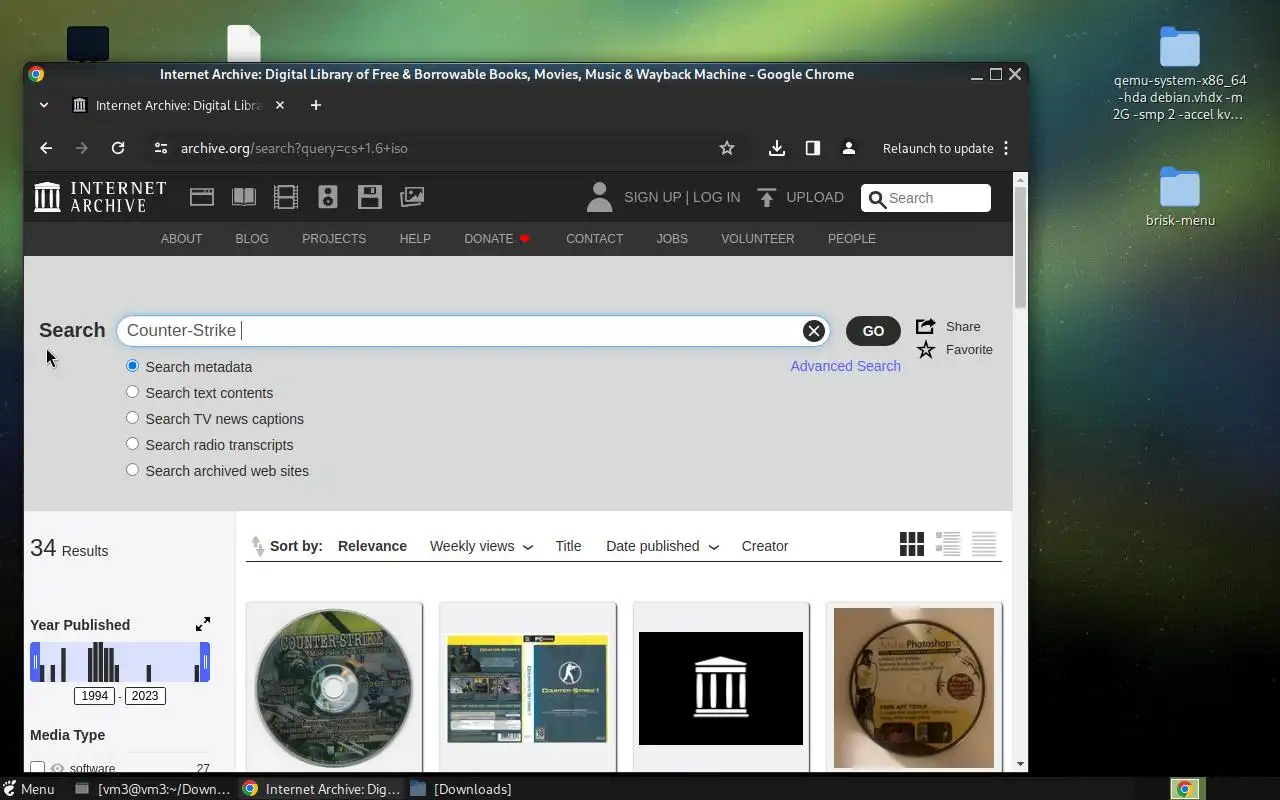The image size is (1280, 800).
Task: Open Chrome three-dot menu
Action: point(1006,148)
